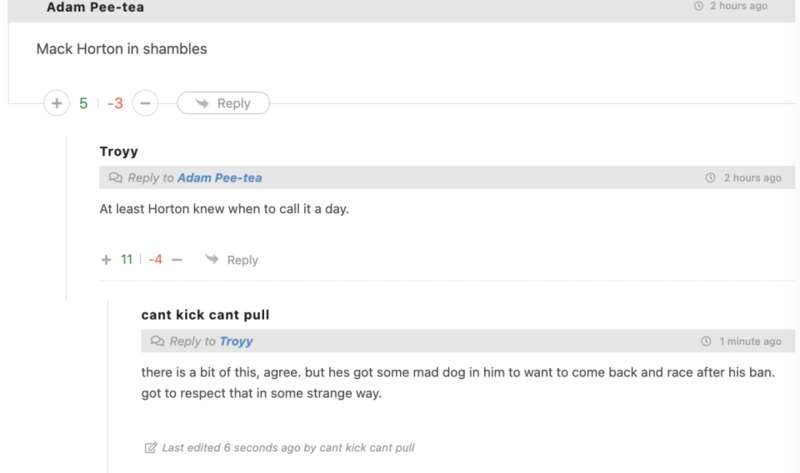Click the edit pencil icon beside Last edited
Viewport: 800px width, 473px height.
151,447
